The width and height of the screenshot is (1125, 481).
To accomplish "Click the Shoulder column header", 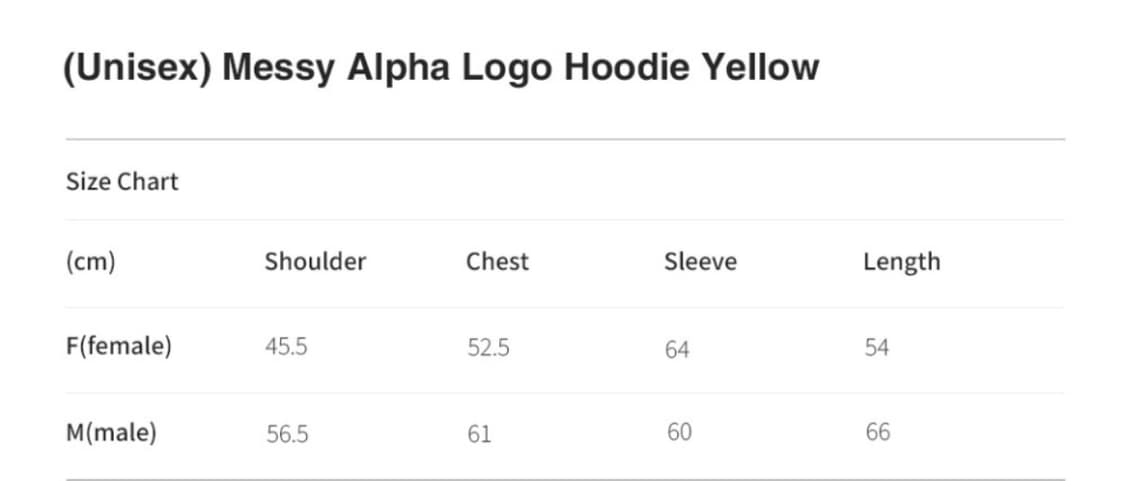I will point(315,262).
